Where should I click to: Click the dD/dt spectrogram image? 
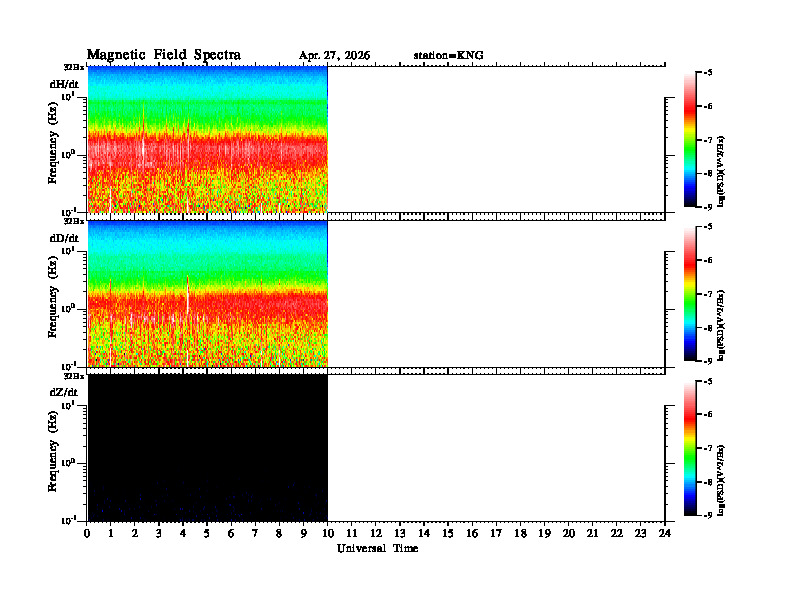coord(208,294)
